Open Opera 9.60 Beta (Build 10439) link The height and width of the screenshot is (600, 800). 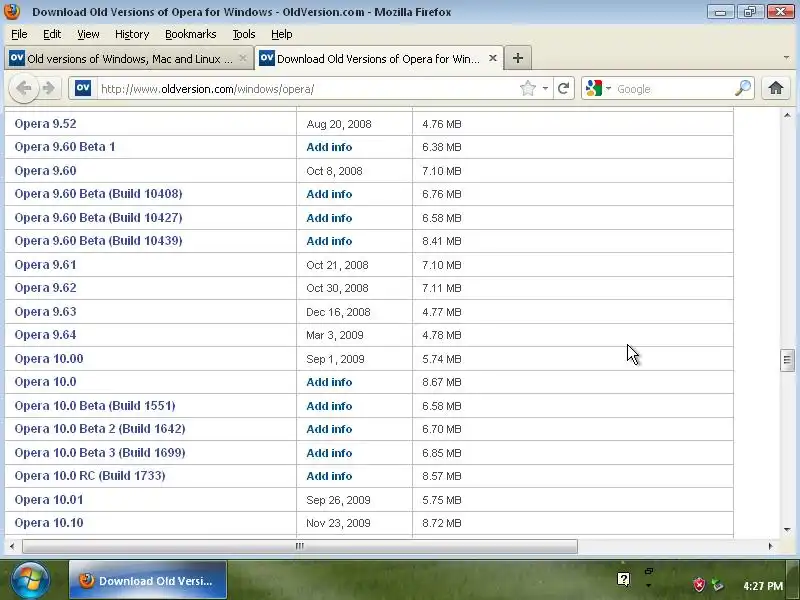tap(98, 240)
